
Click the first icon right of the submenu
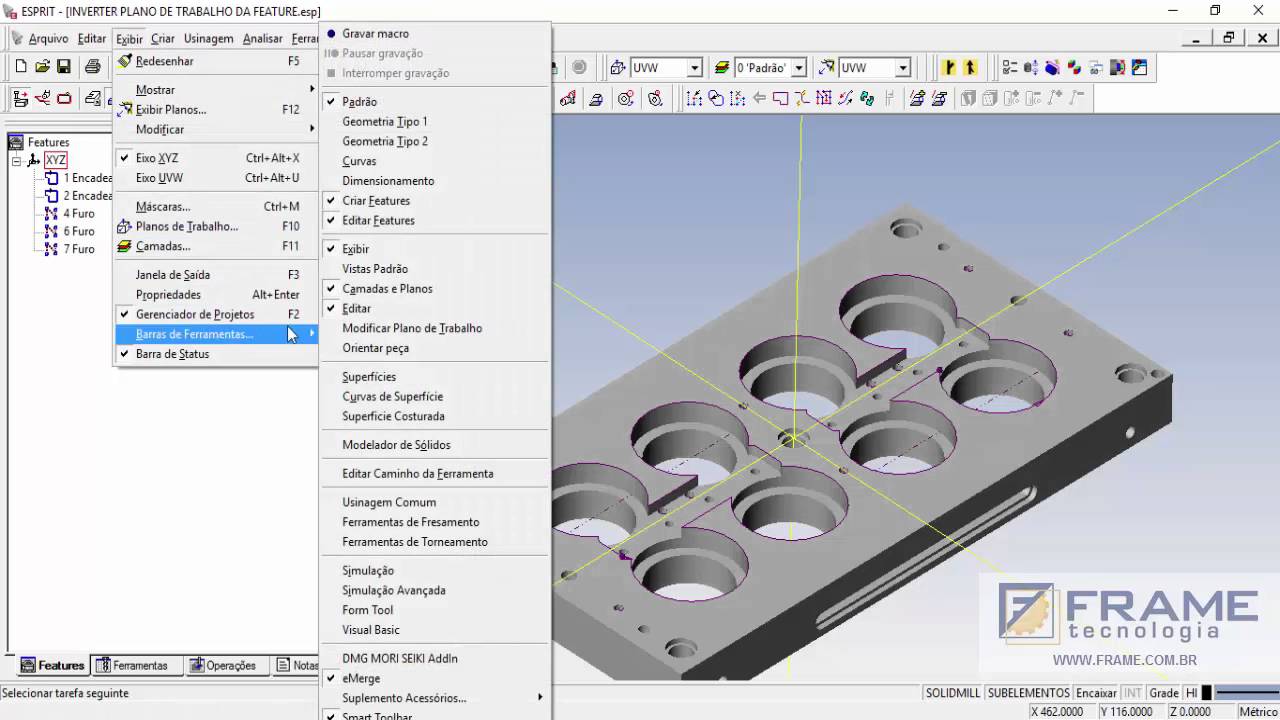coord(568,98)
